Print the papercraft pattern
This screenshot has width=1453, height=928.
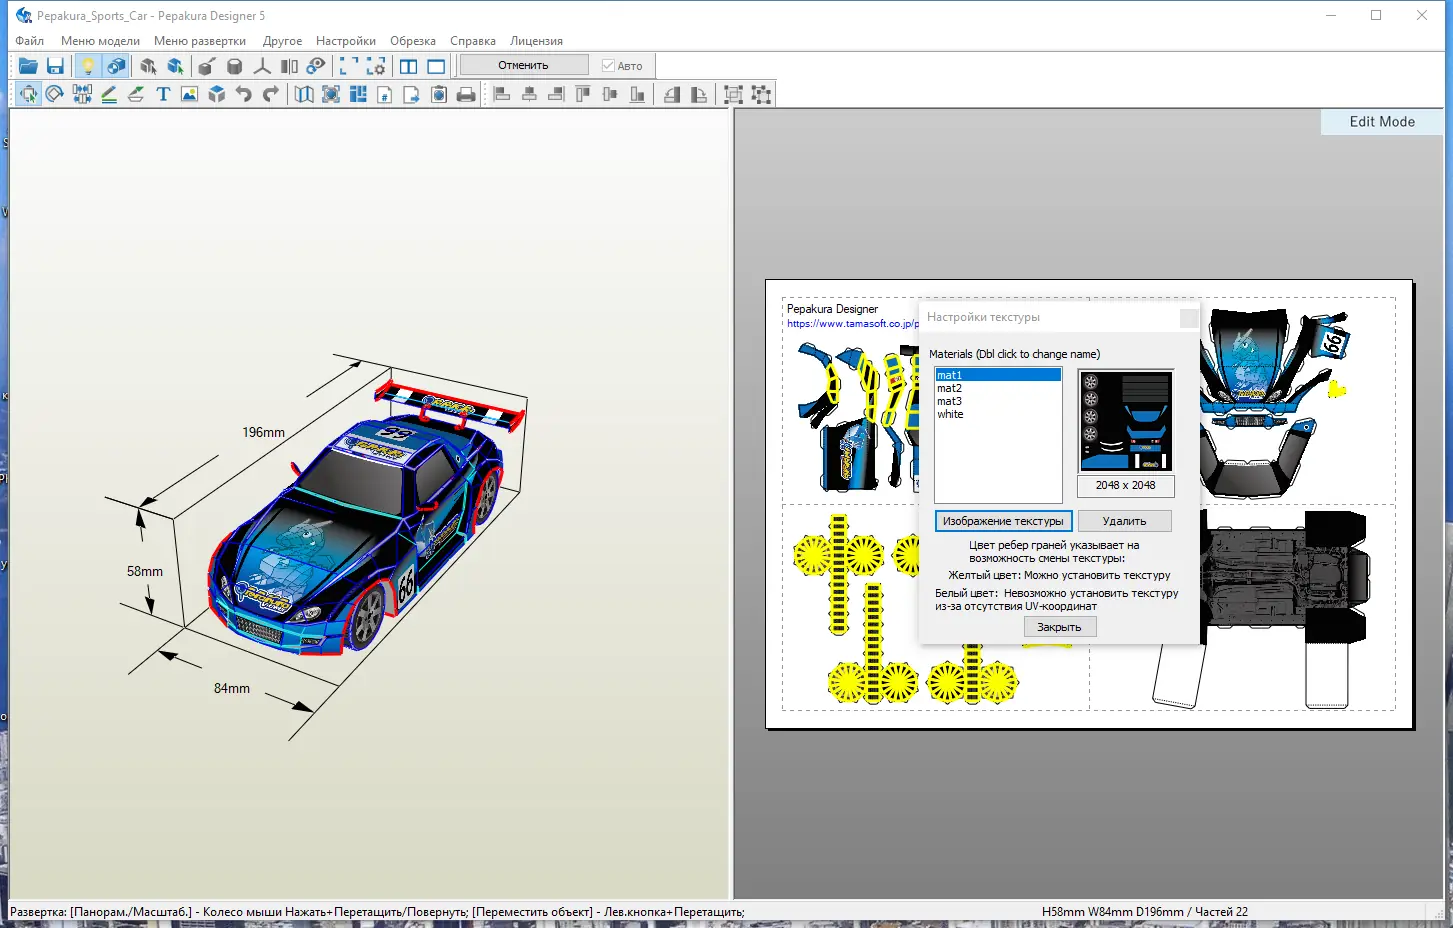[x=465, y=94]
